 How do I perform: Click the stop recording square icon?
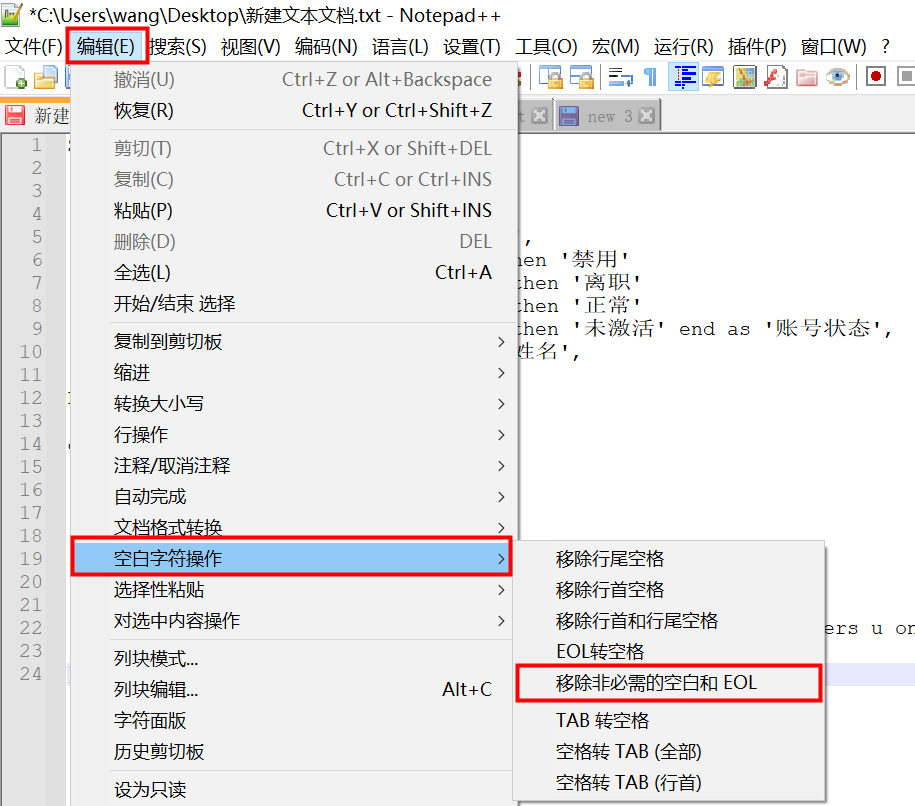905,77
